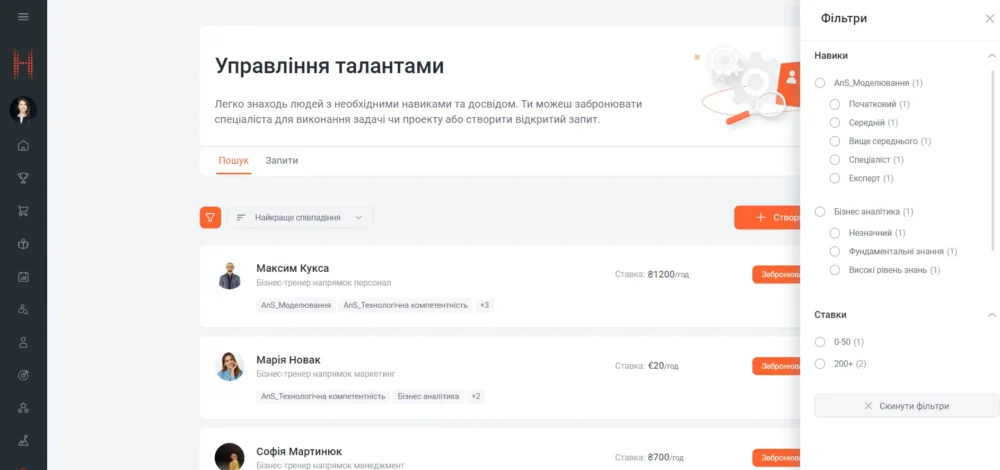Open the Найкраще співпадіння sort dropdown
The width and height of the screenshot is (1000, 470).
300,217
